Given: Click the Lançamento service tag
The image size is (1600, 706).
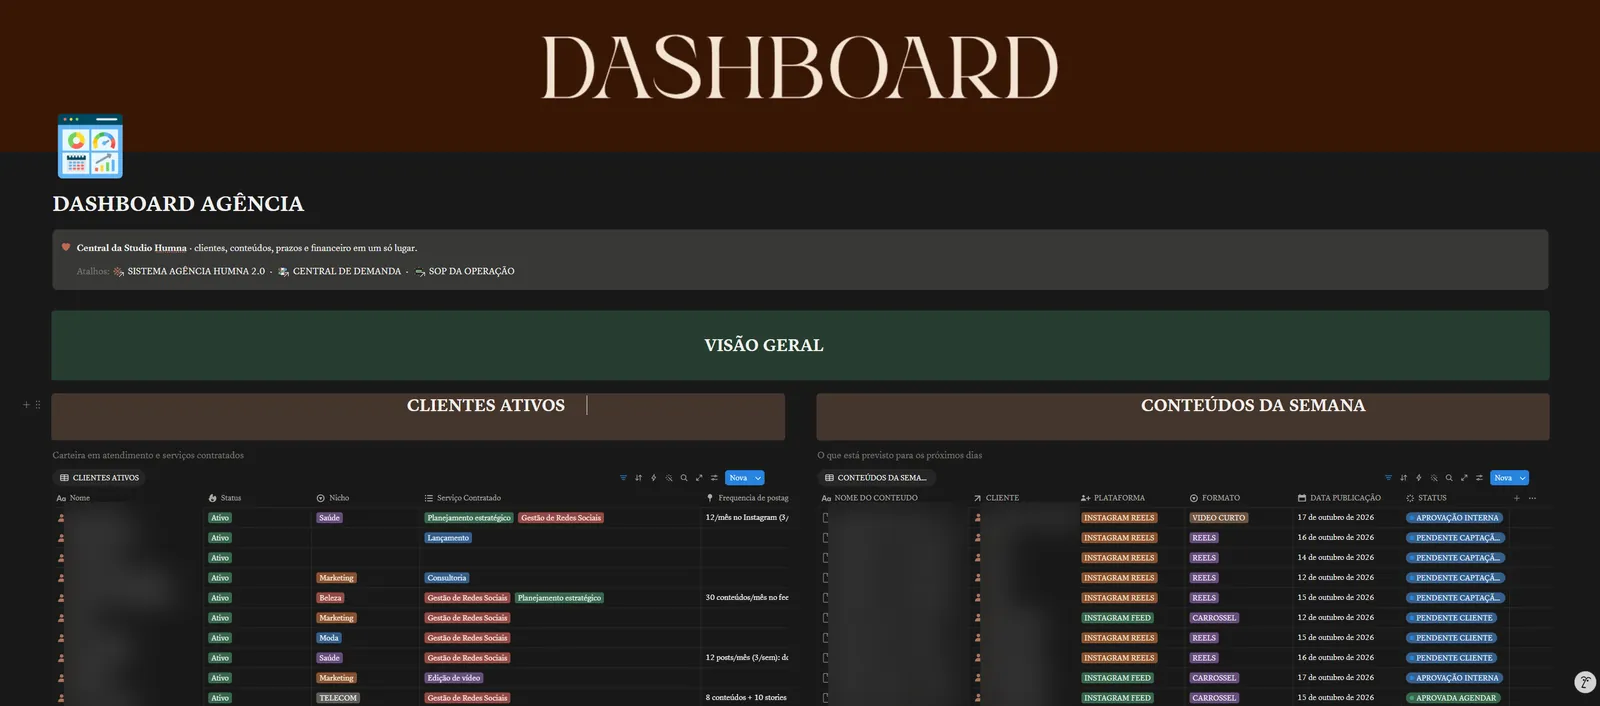Looking at the screenshot, I should click(448, 538).
